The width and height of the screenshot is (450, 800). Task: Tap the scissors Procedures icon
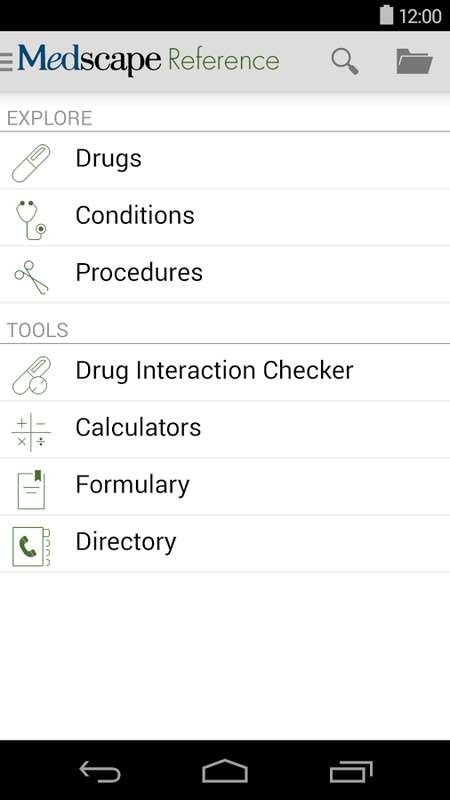31,277
